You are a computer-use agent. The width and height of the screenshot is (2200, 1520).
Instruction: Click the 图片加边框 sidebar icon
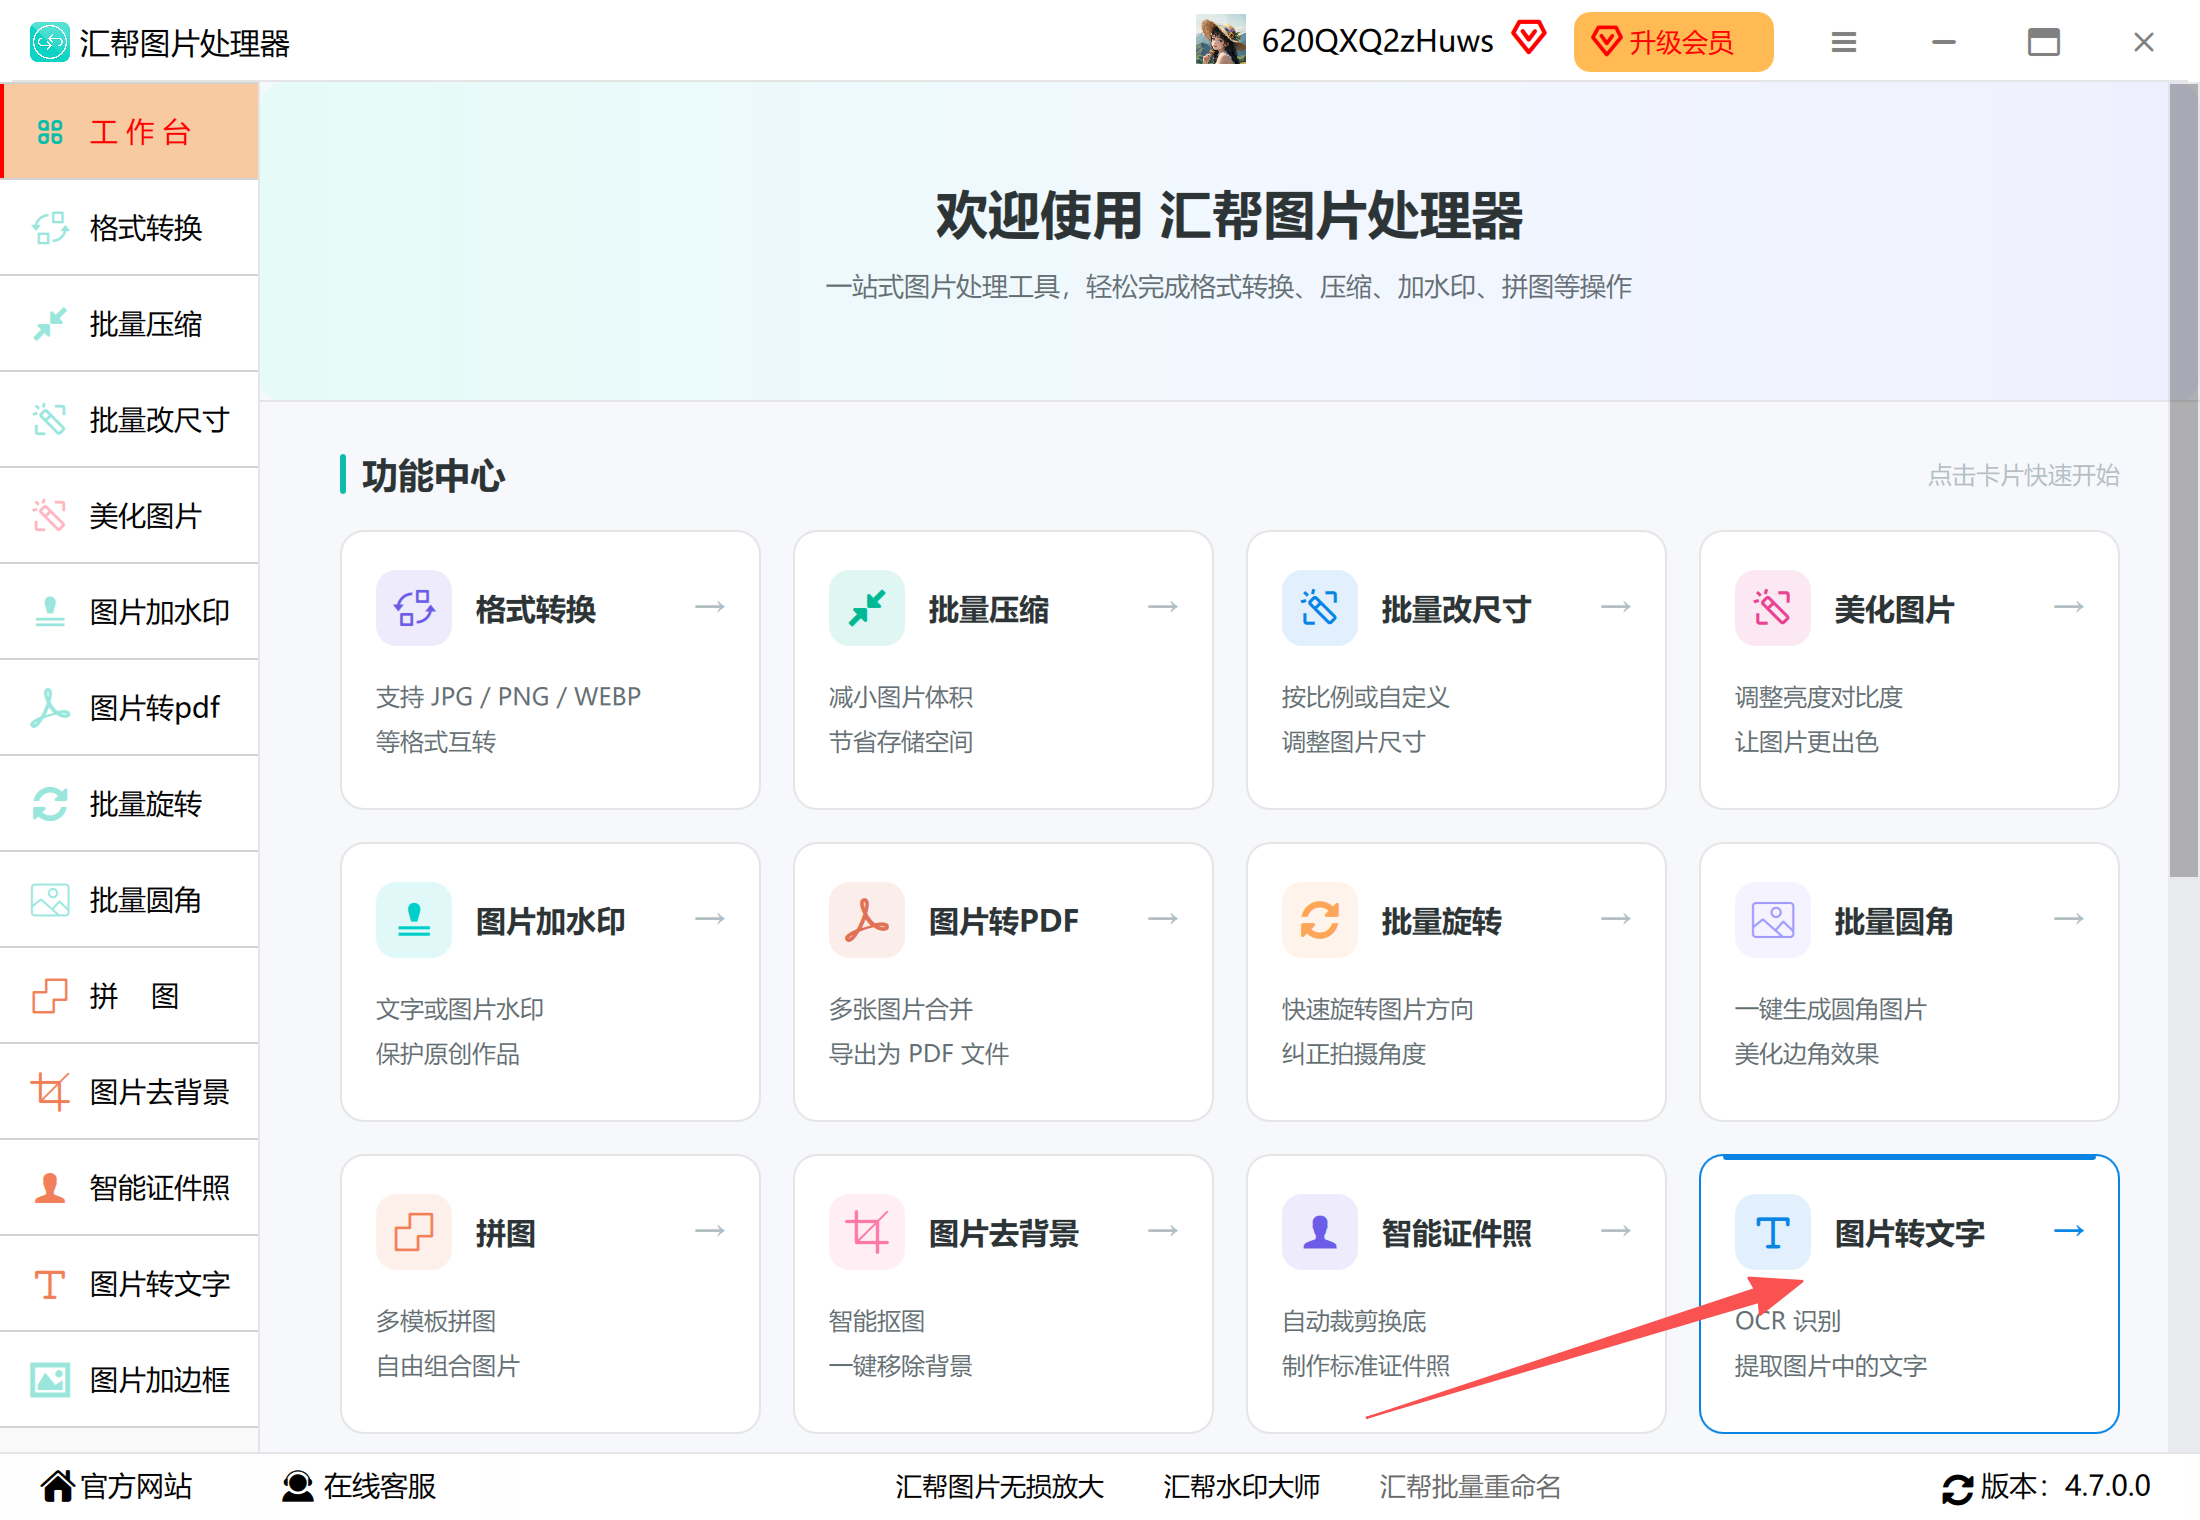50,1380
